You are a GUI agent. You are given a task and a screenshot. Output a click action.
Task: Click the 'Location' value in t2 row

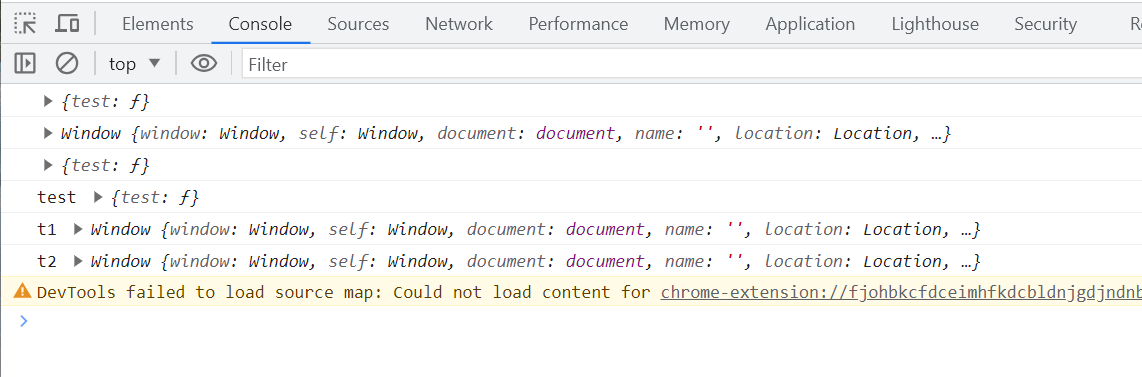click(x=902, y=261)
